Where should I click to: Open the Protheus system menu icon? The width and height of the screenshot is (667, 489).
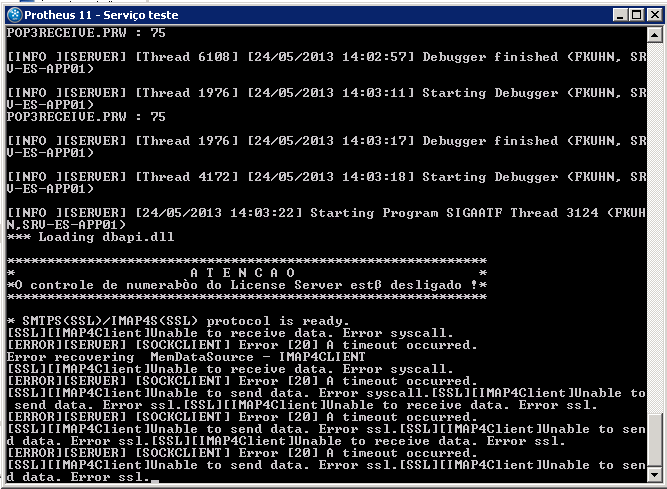click(14, 15)
